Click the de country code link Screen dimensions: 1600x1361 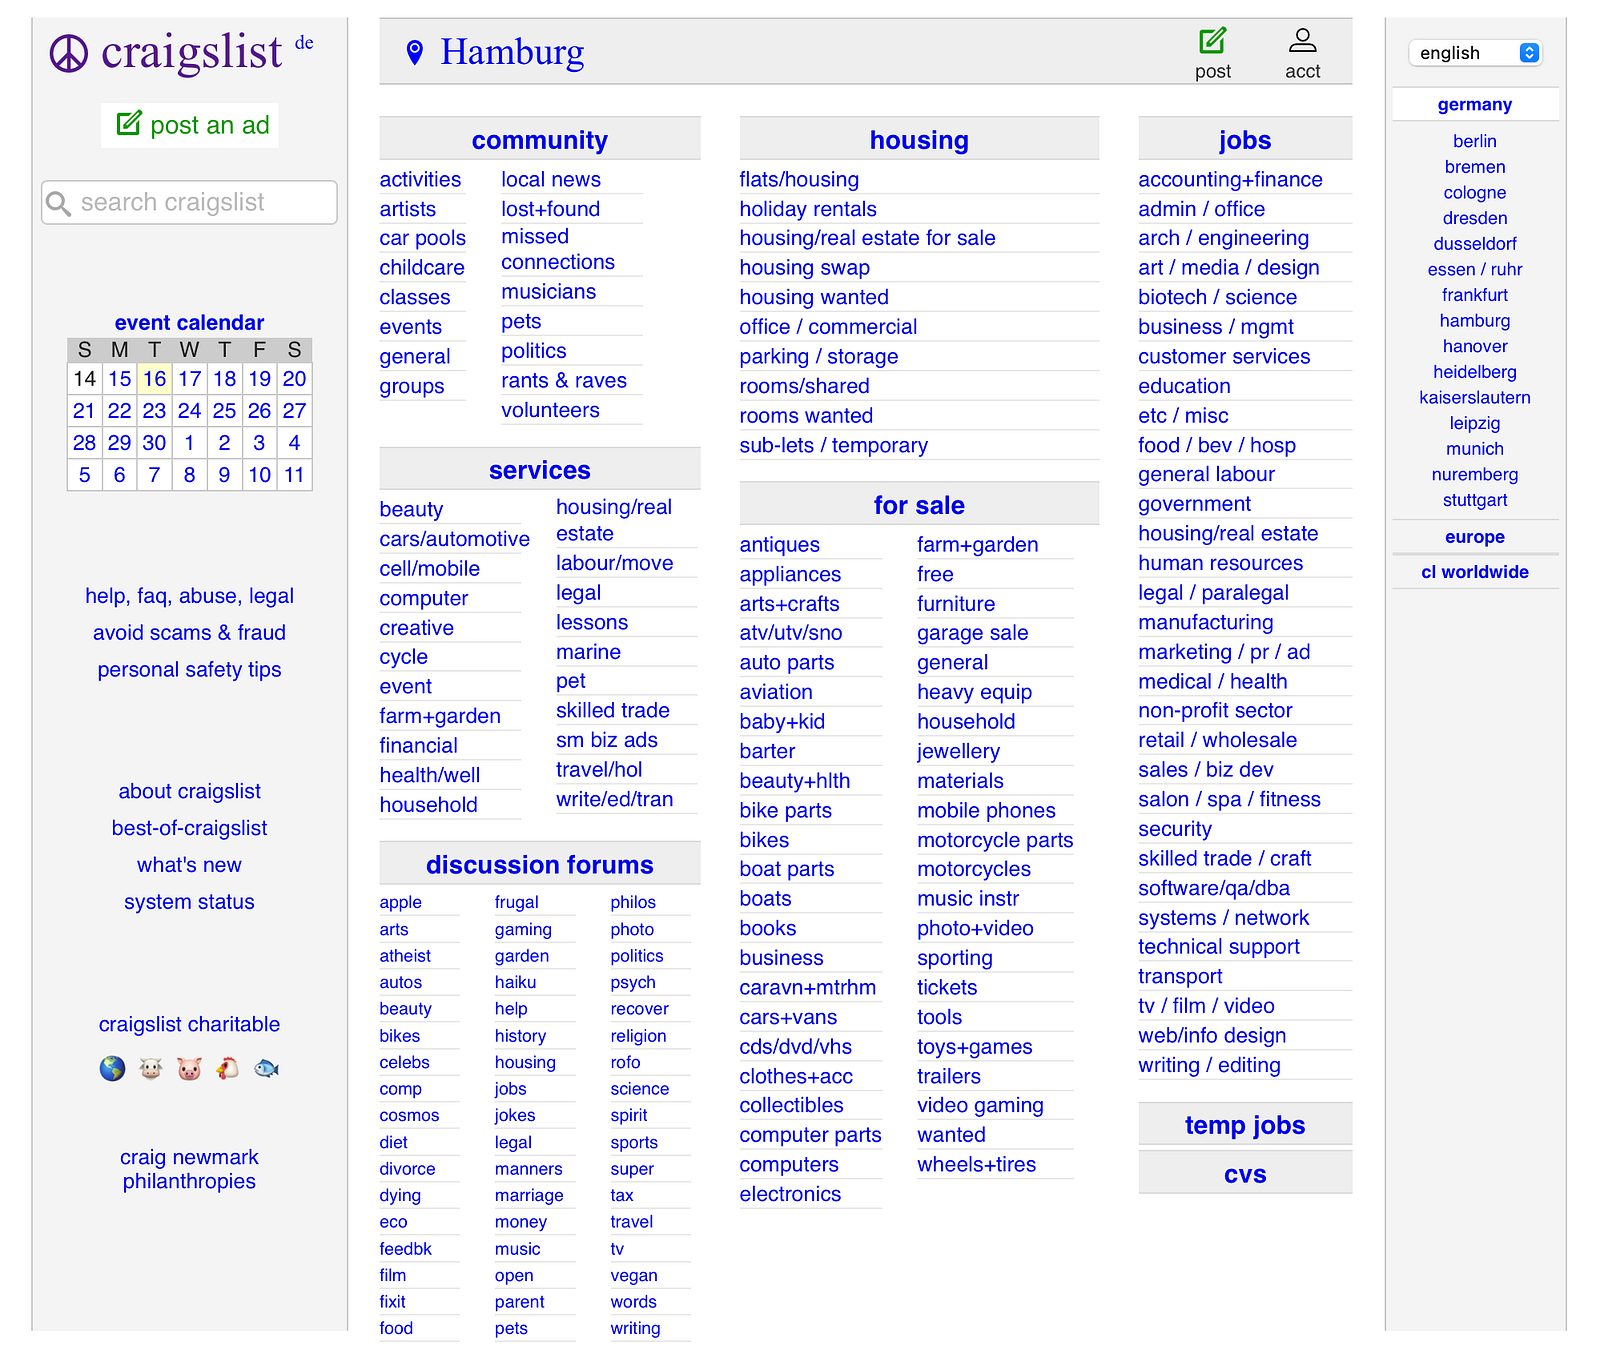(304, 43)
